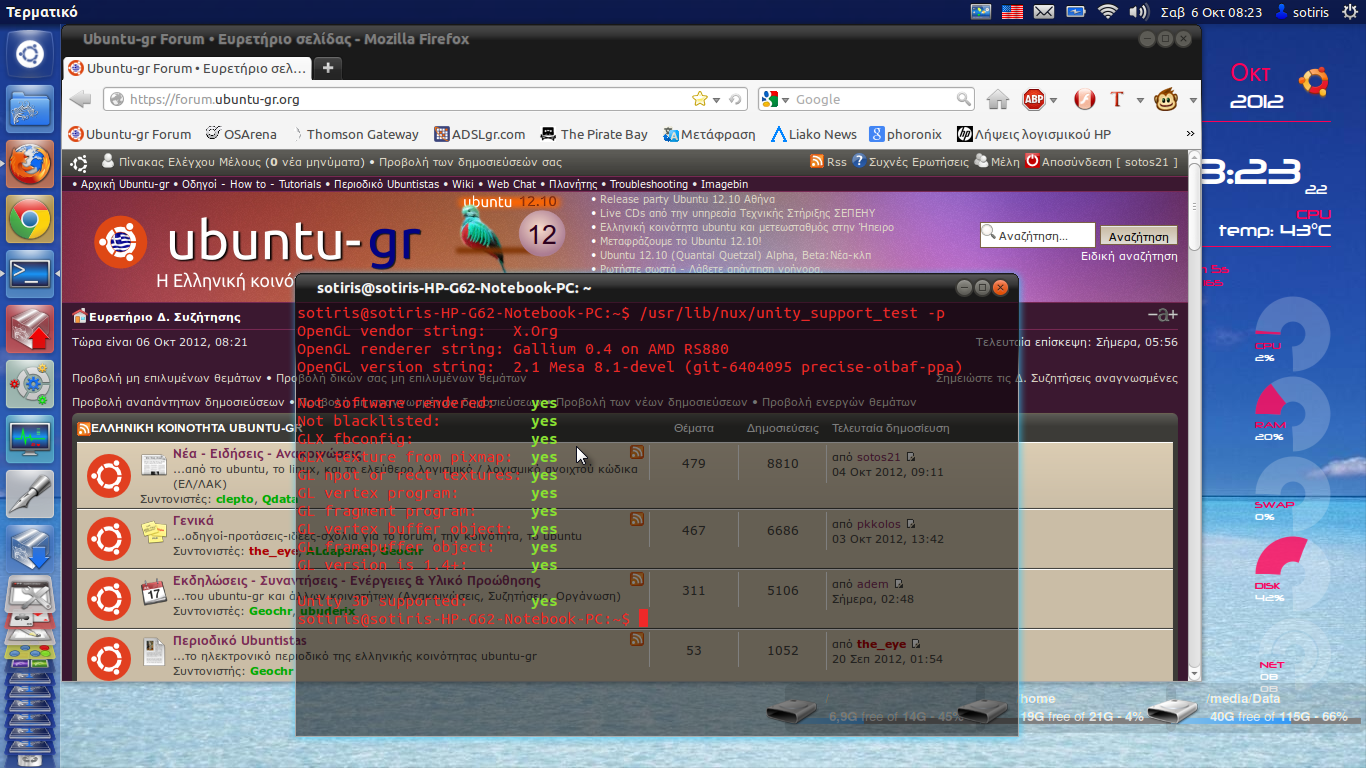Viewport: 1366px width, 768px height.
Task: Open the gear settings launcher icon
Action: (29, 384)
